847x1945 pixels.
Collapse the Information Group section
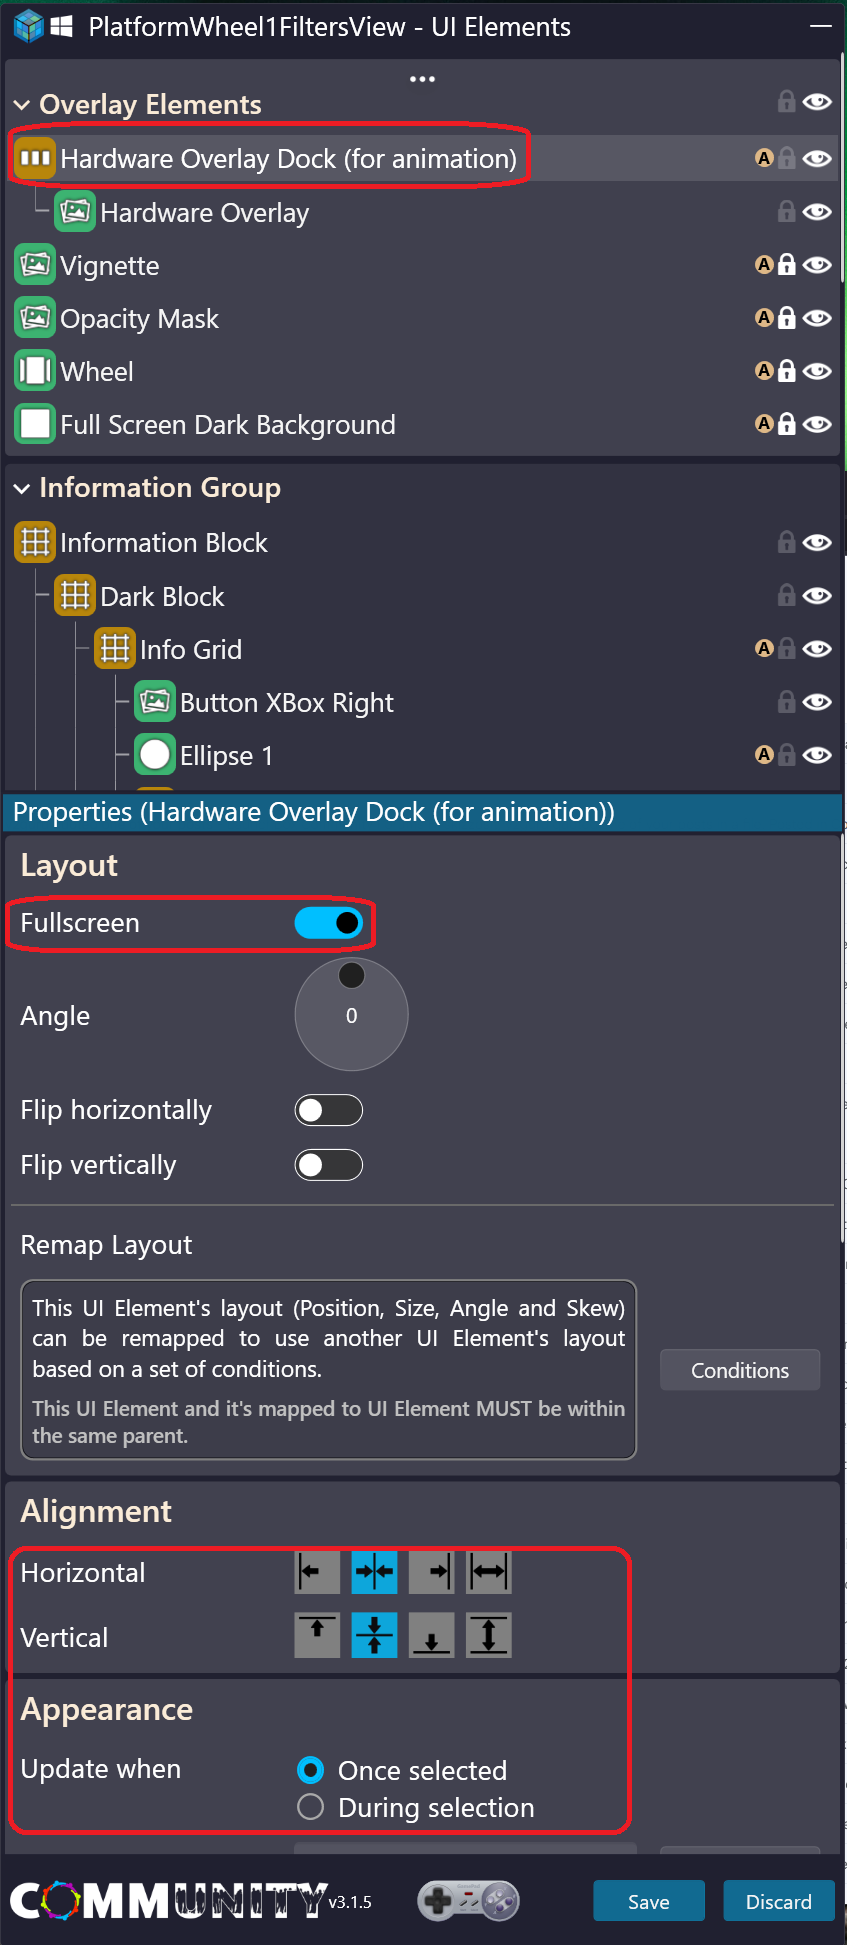22,488
